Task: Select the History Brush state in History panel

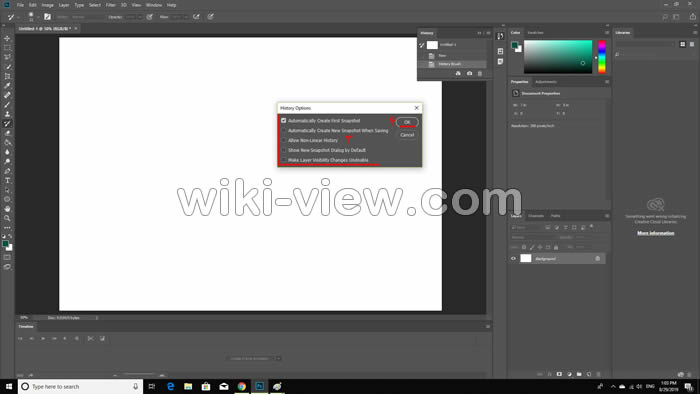Action: 451,64
